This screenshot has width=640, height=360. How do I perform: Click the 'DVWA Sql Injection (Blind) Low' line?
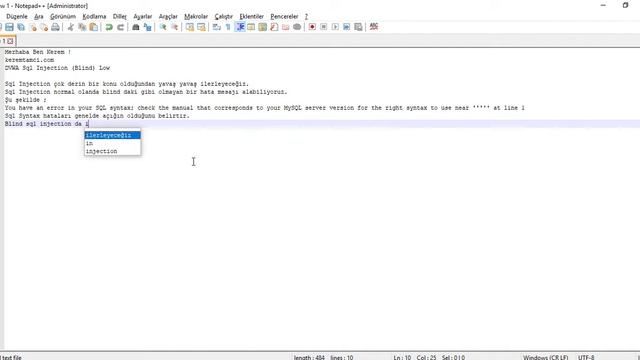57,68
